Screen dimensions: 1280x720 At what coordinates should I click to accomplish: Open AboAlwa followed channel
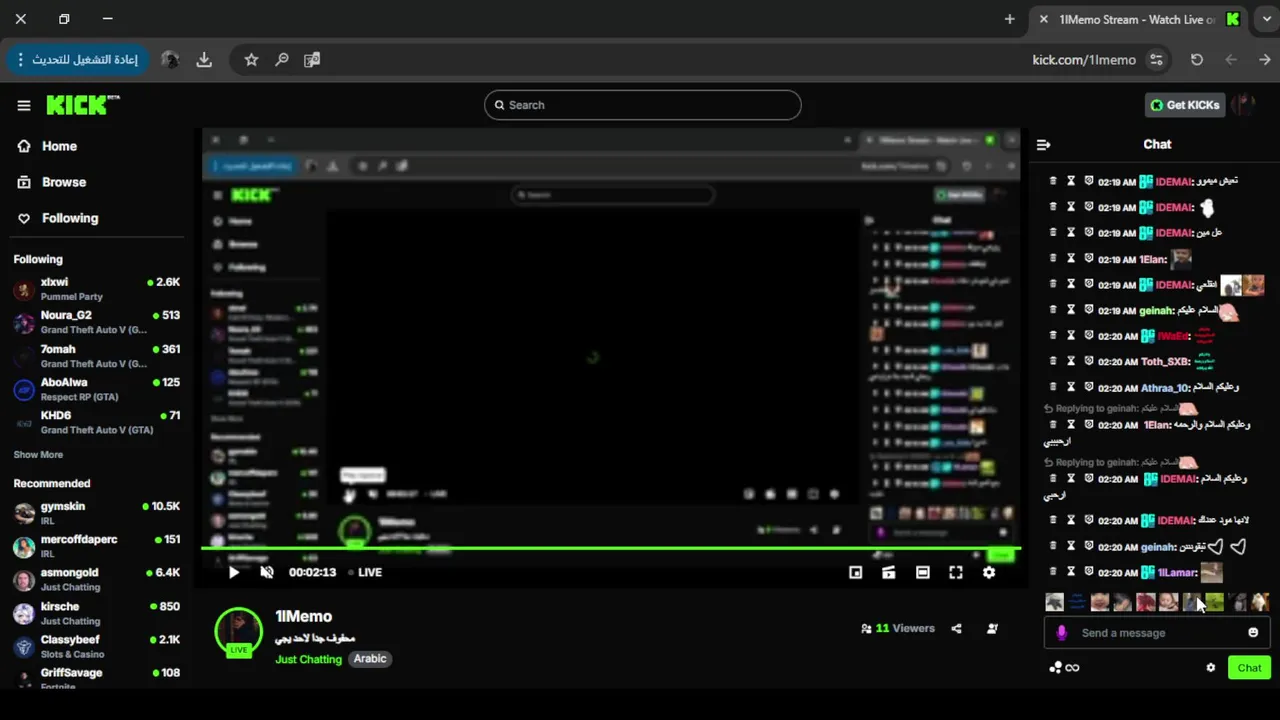(96, 389)
